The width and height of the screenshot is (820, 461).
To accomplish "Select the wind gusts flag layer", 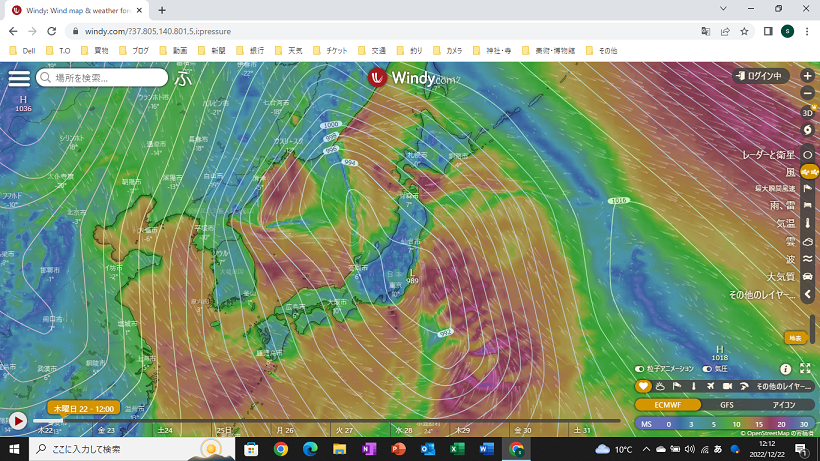I will coord(807,188).
